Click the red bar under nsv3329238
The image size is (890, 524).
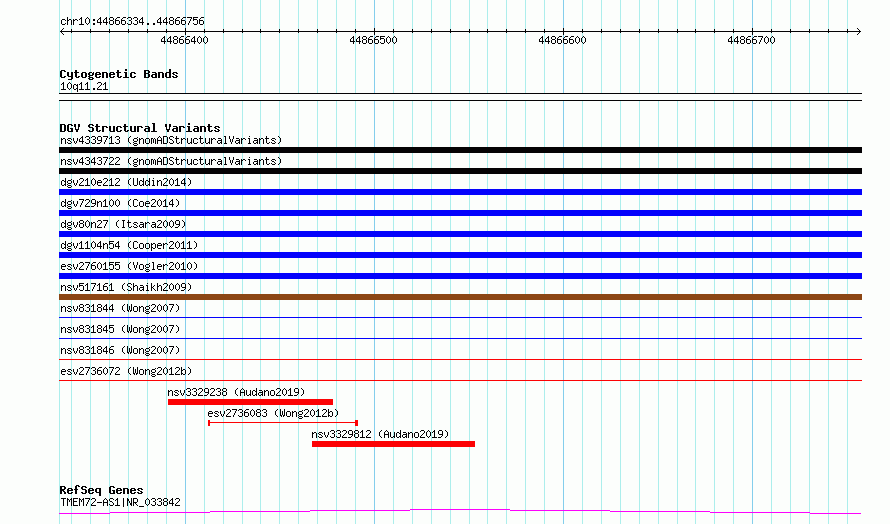pyautogui.click(x=250, y=403)
